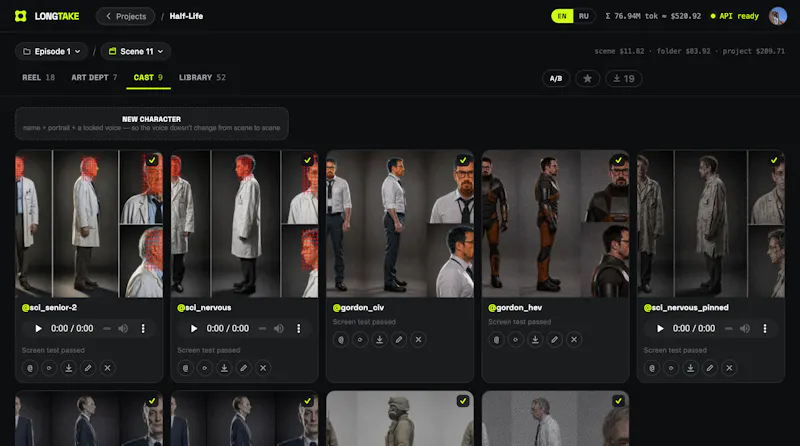The image size is (800, 446).
Task: Select the CAST tab
Action: click(x=148, y=78)
